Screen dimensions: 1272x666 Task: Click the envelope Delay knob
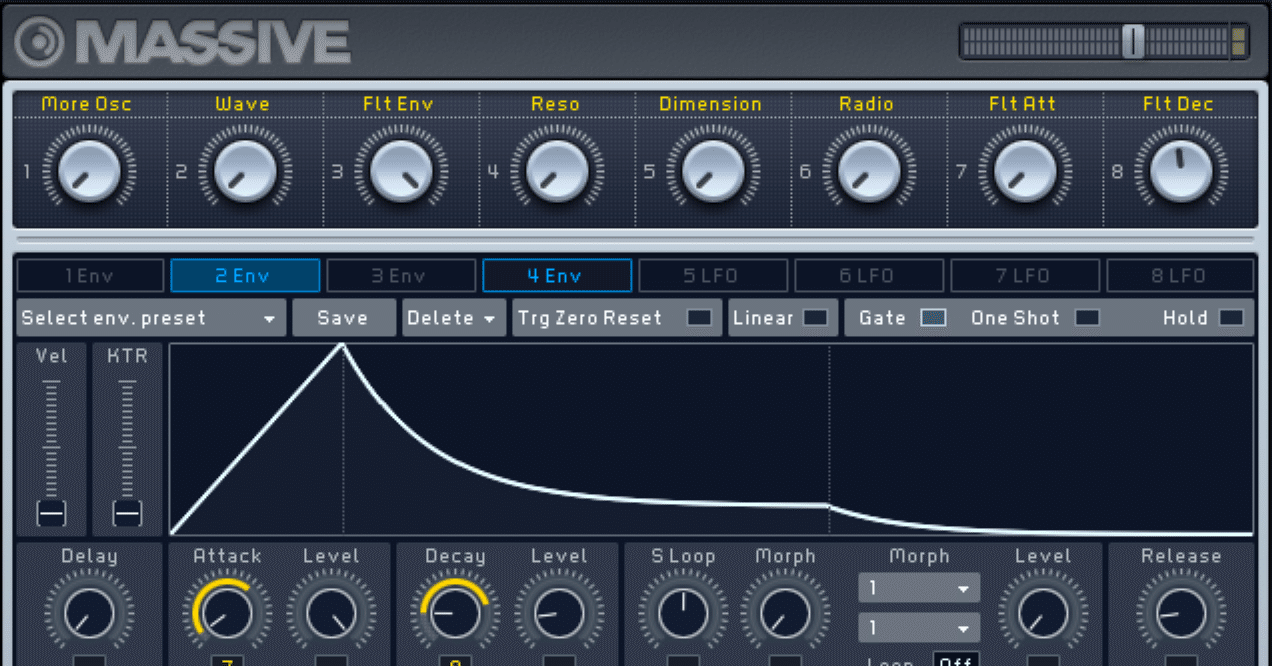(89, 613)
